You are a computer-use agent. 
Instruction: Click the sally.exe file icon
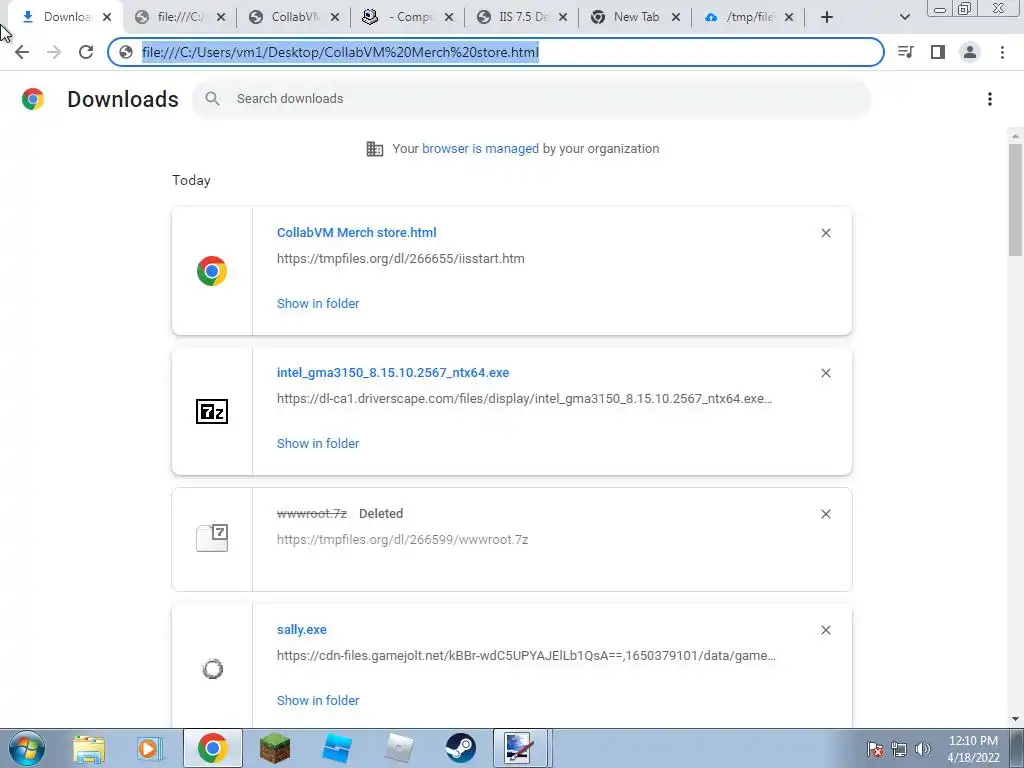pyautogui.click(x=212, y=669)
